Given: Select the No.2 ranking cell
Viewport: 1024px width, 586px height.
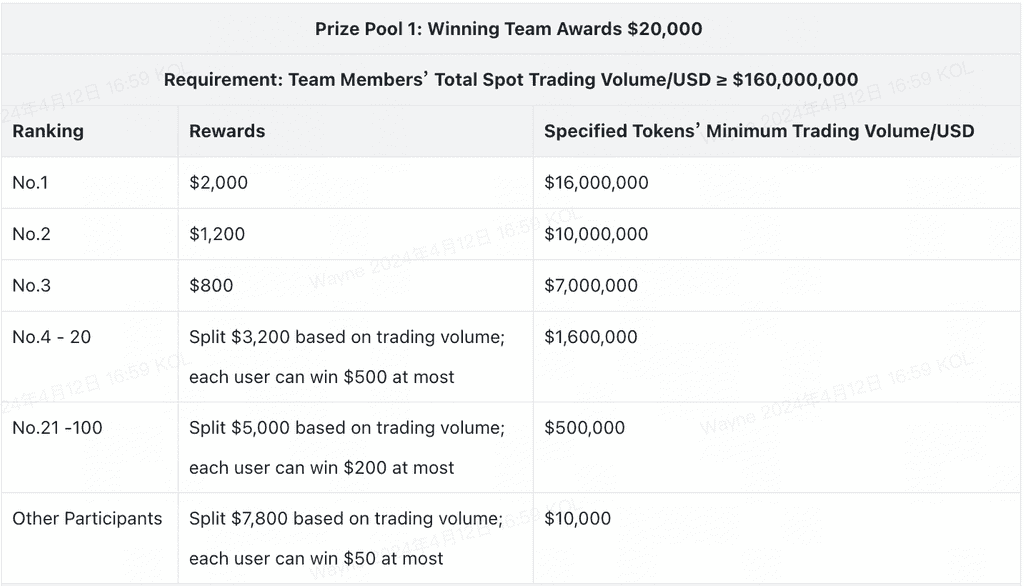Looking at the screenshot, I should point(31,234).
